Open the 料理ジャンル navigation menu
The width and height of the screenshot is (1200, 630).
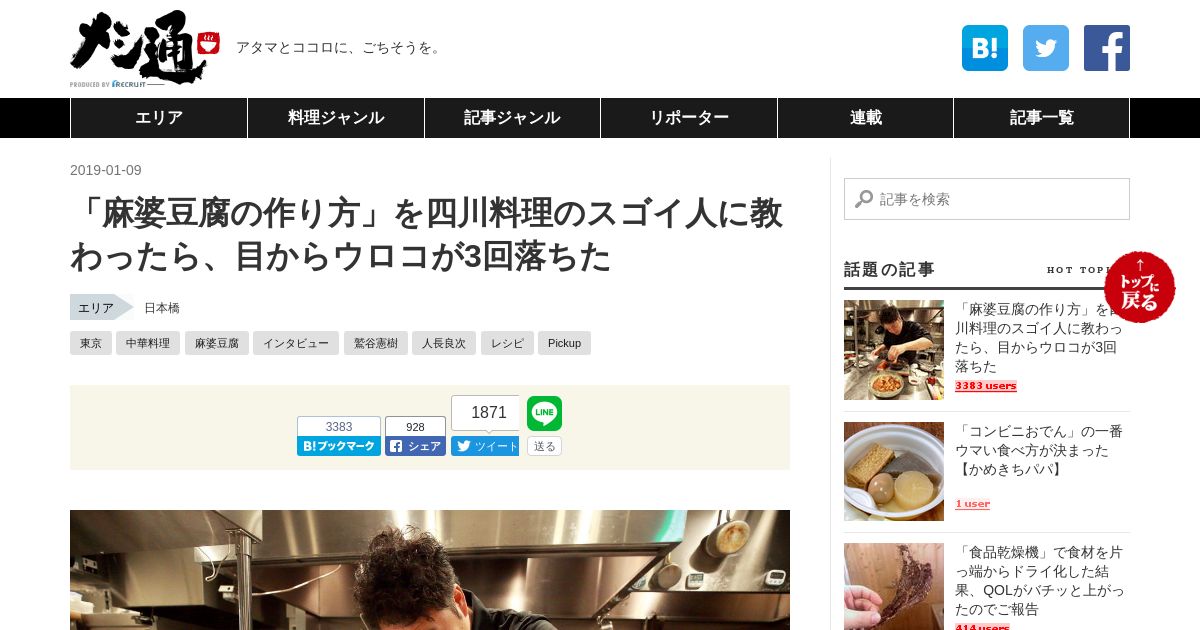(336, 118)
